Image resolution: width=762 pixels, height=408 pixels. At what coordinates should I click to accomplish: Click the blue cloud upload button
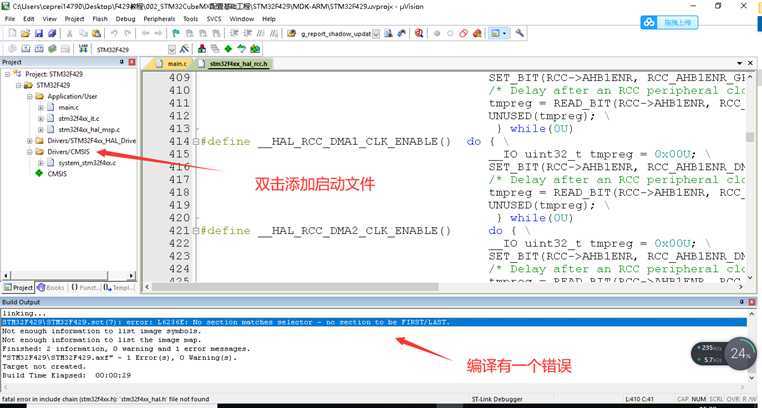point(669,22)
